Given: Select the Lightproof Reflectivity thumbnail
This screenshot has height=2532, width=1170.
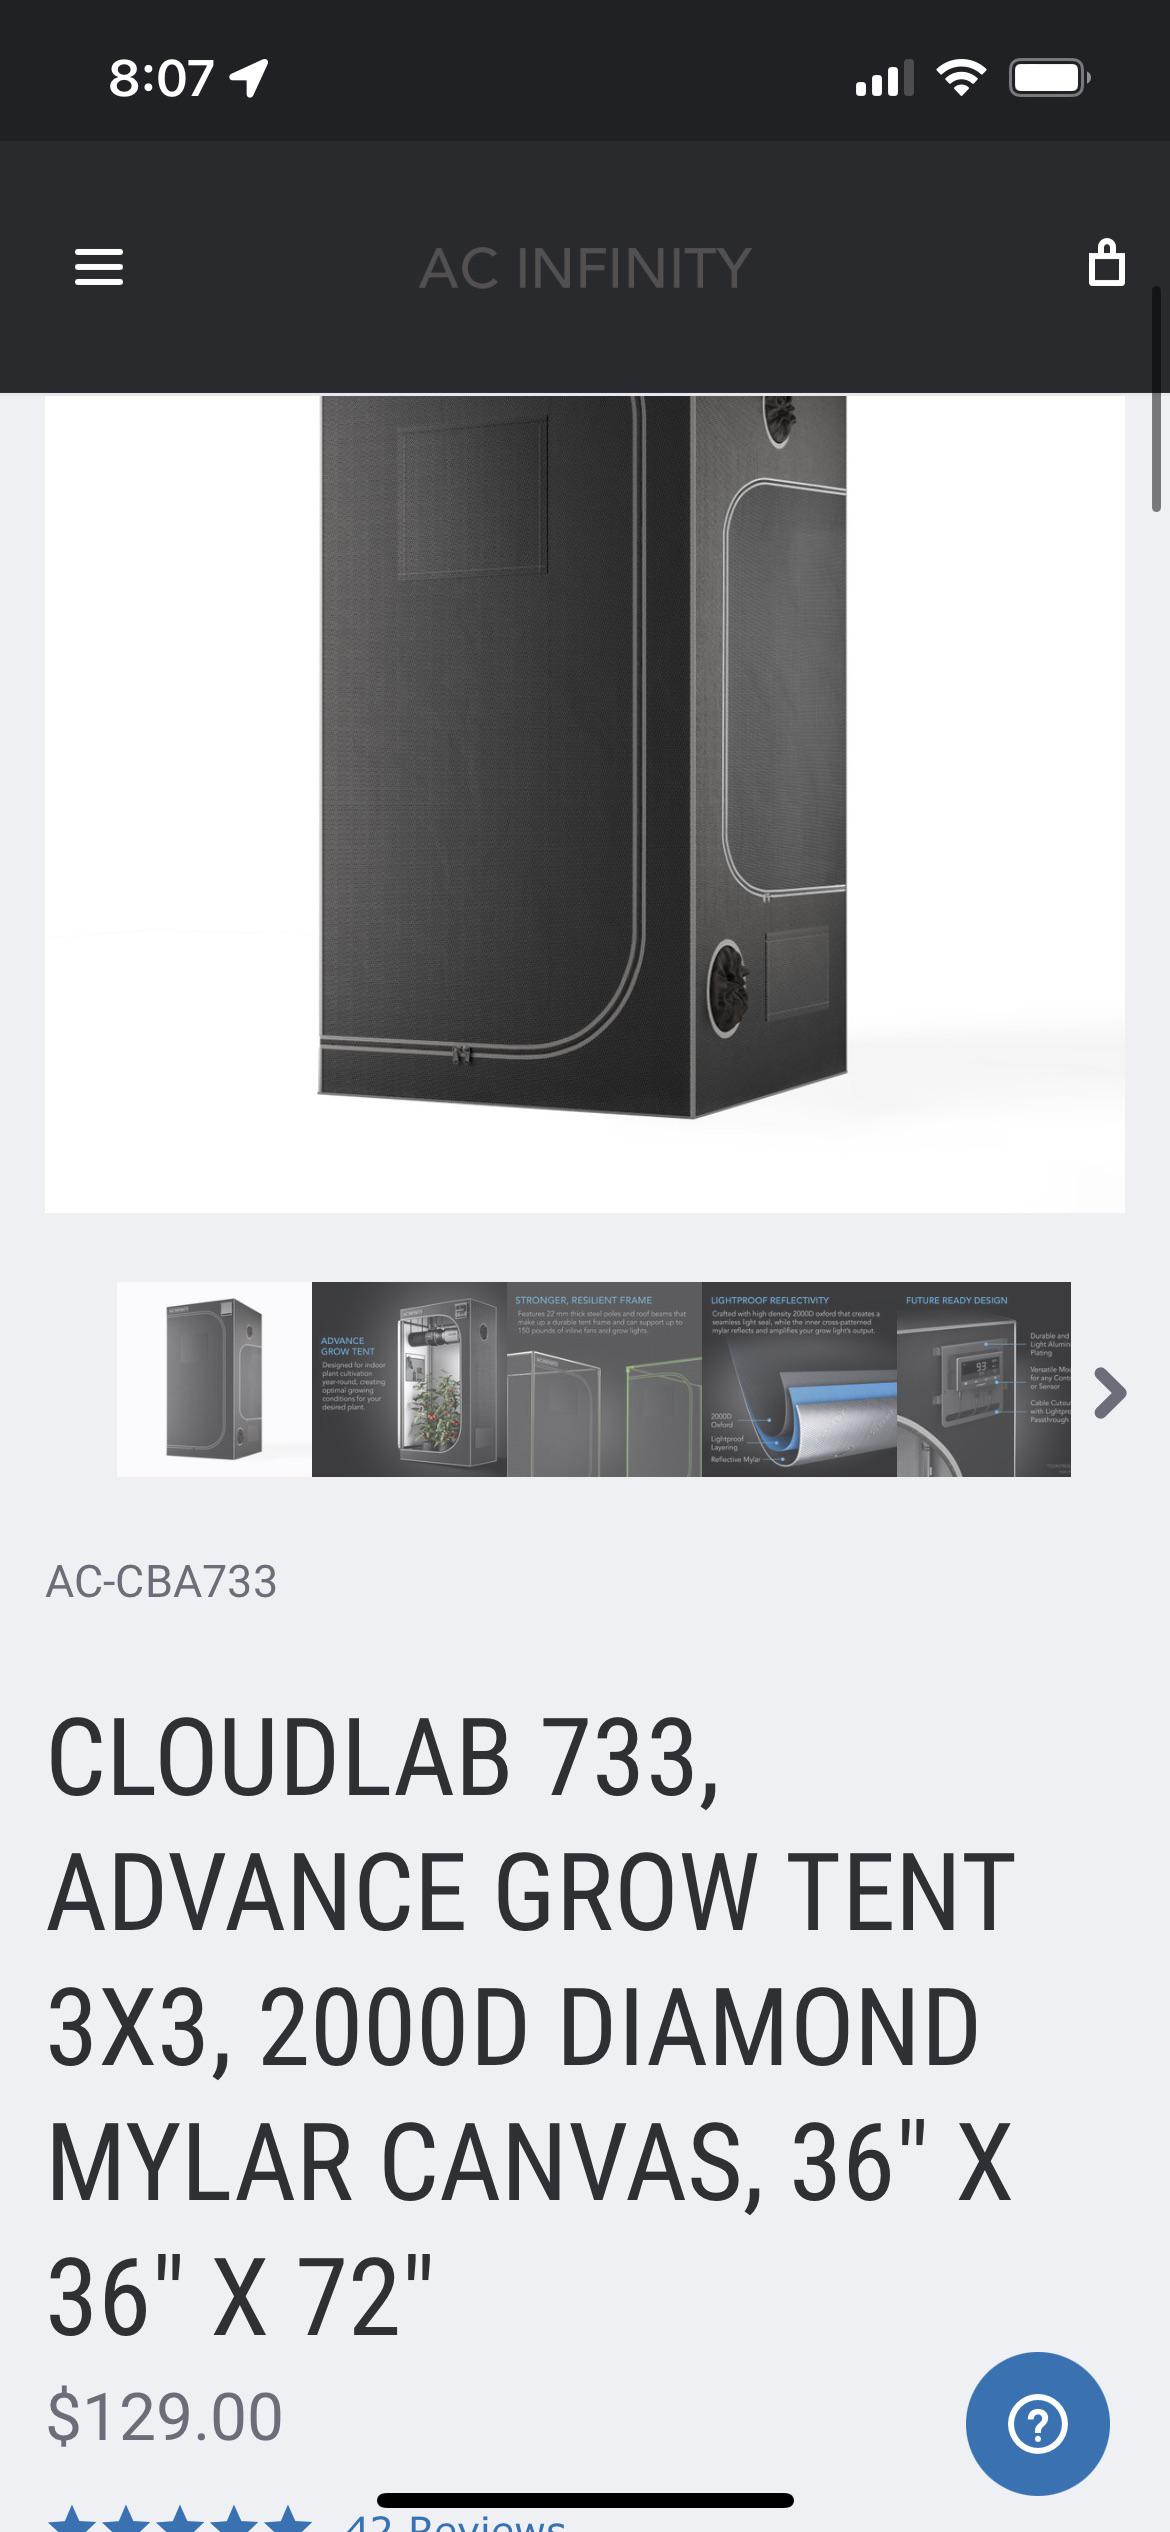Looking at the screenshot, I should click(x=799, y=1379).
